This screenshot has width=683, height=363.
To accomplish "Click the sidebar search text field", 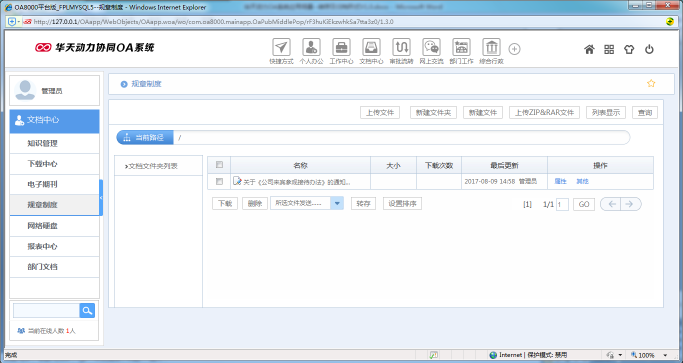I will [x=47, y=310].
